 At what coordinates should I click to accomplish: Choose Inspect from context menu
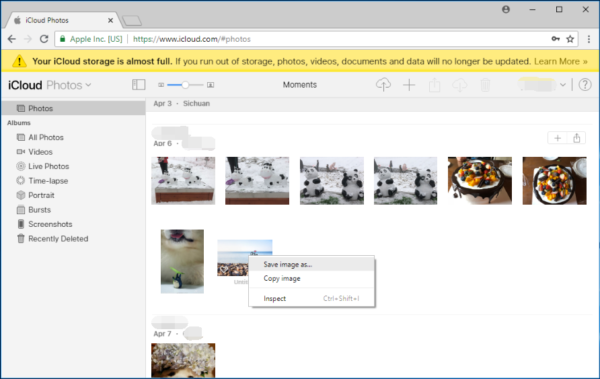311,299
